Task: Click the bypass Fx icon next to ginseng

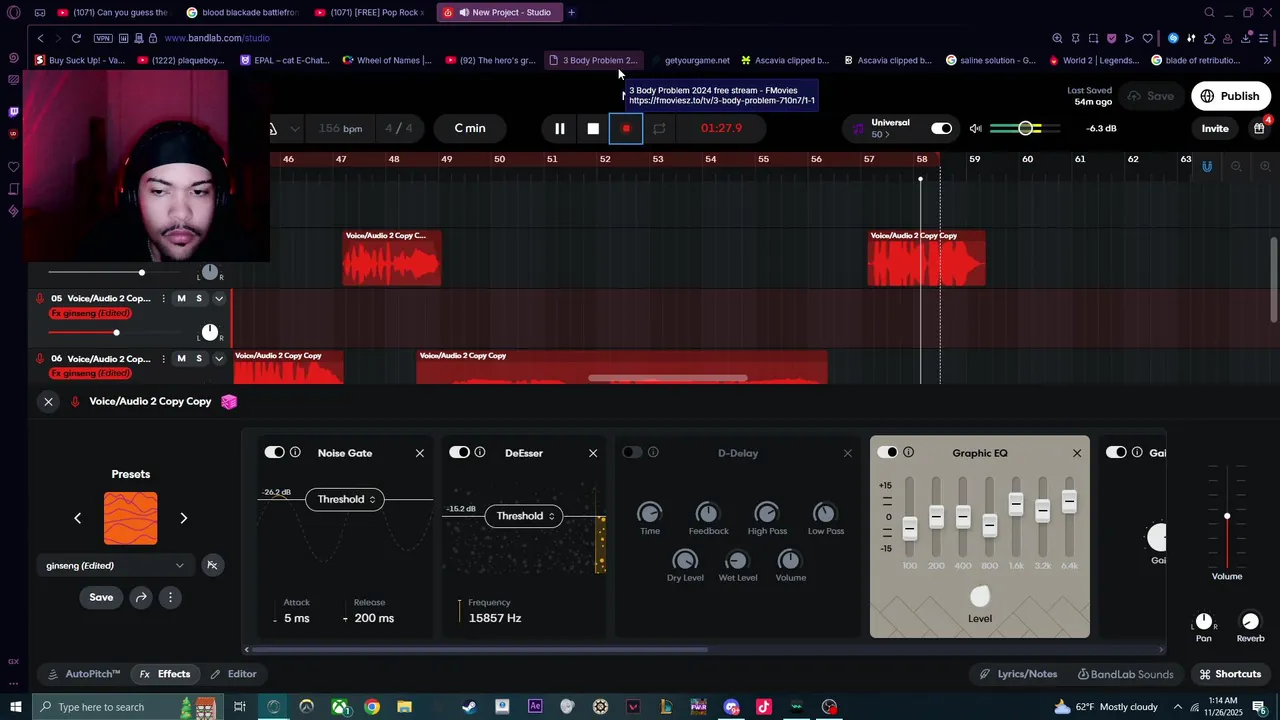Action: (x=212, y=565)
